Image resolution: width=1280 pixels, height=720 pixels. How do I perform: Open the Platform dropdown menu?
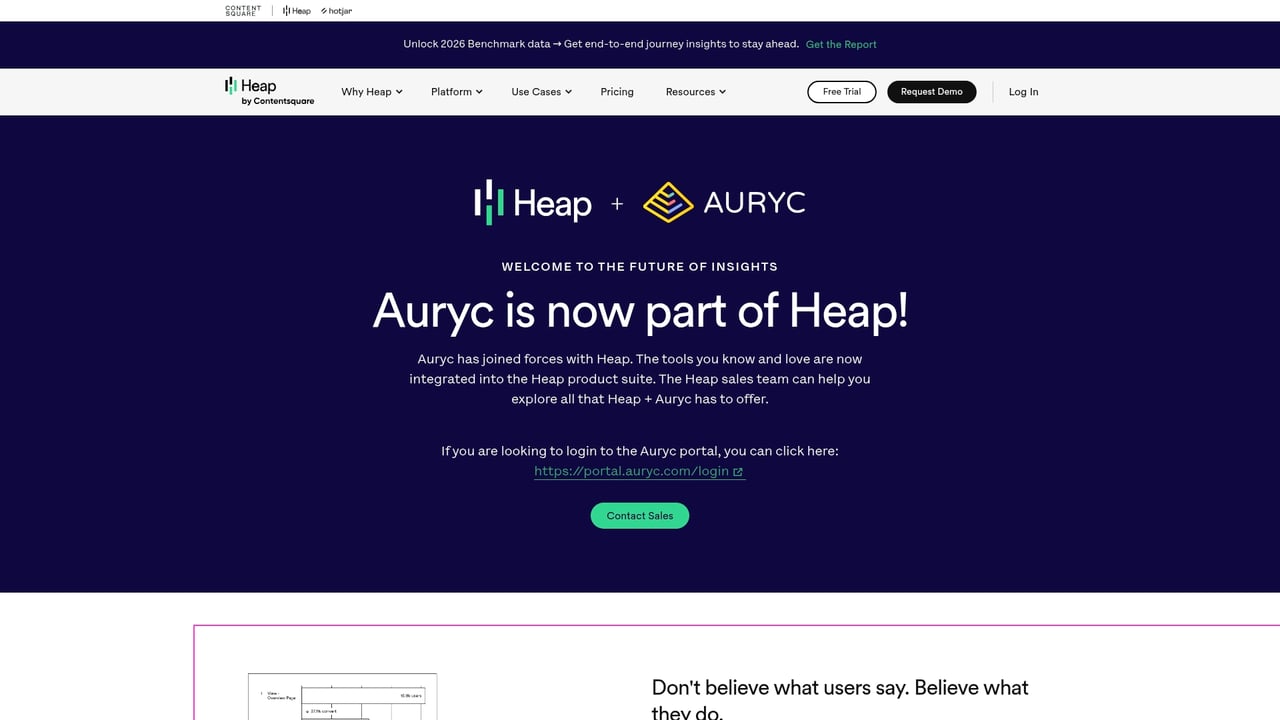456,91
